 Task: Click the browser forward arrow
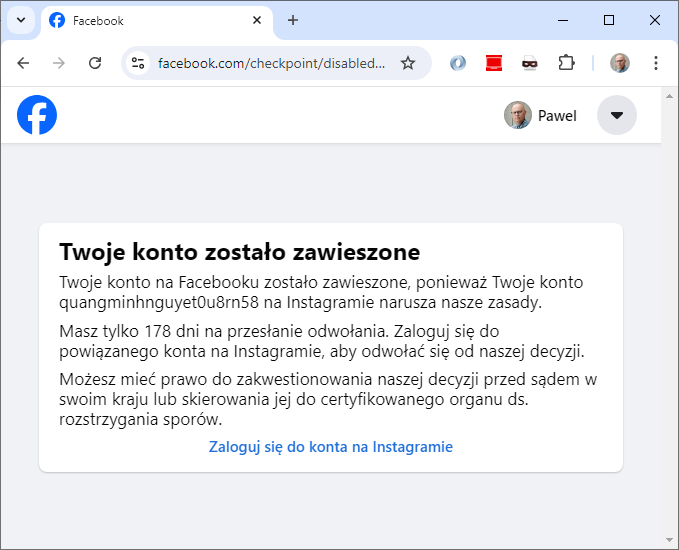(x=59, y=63)
